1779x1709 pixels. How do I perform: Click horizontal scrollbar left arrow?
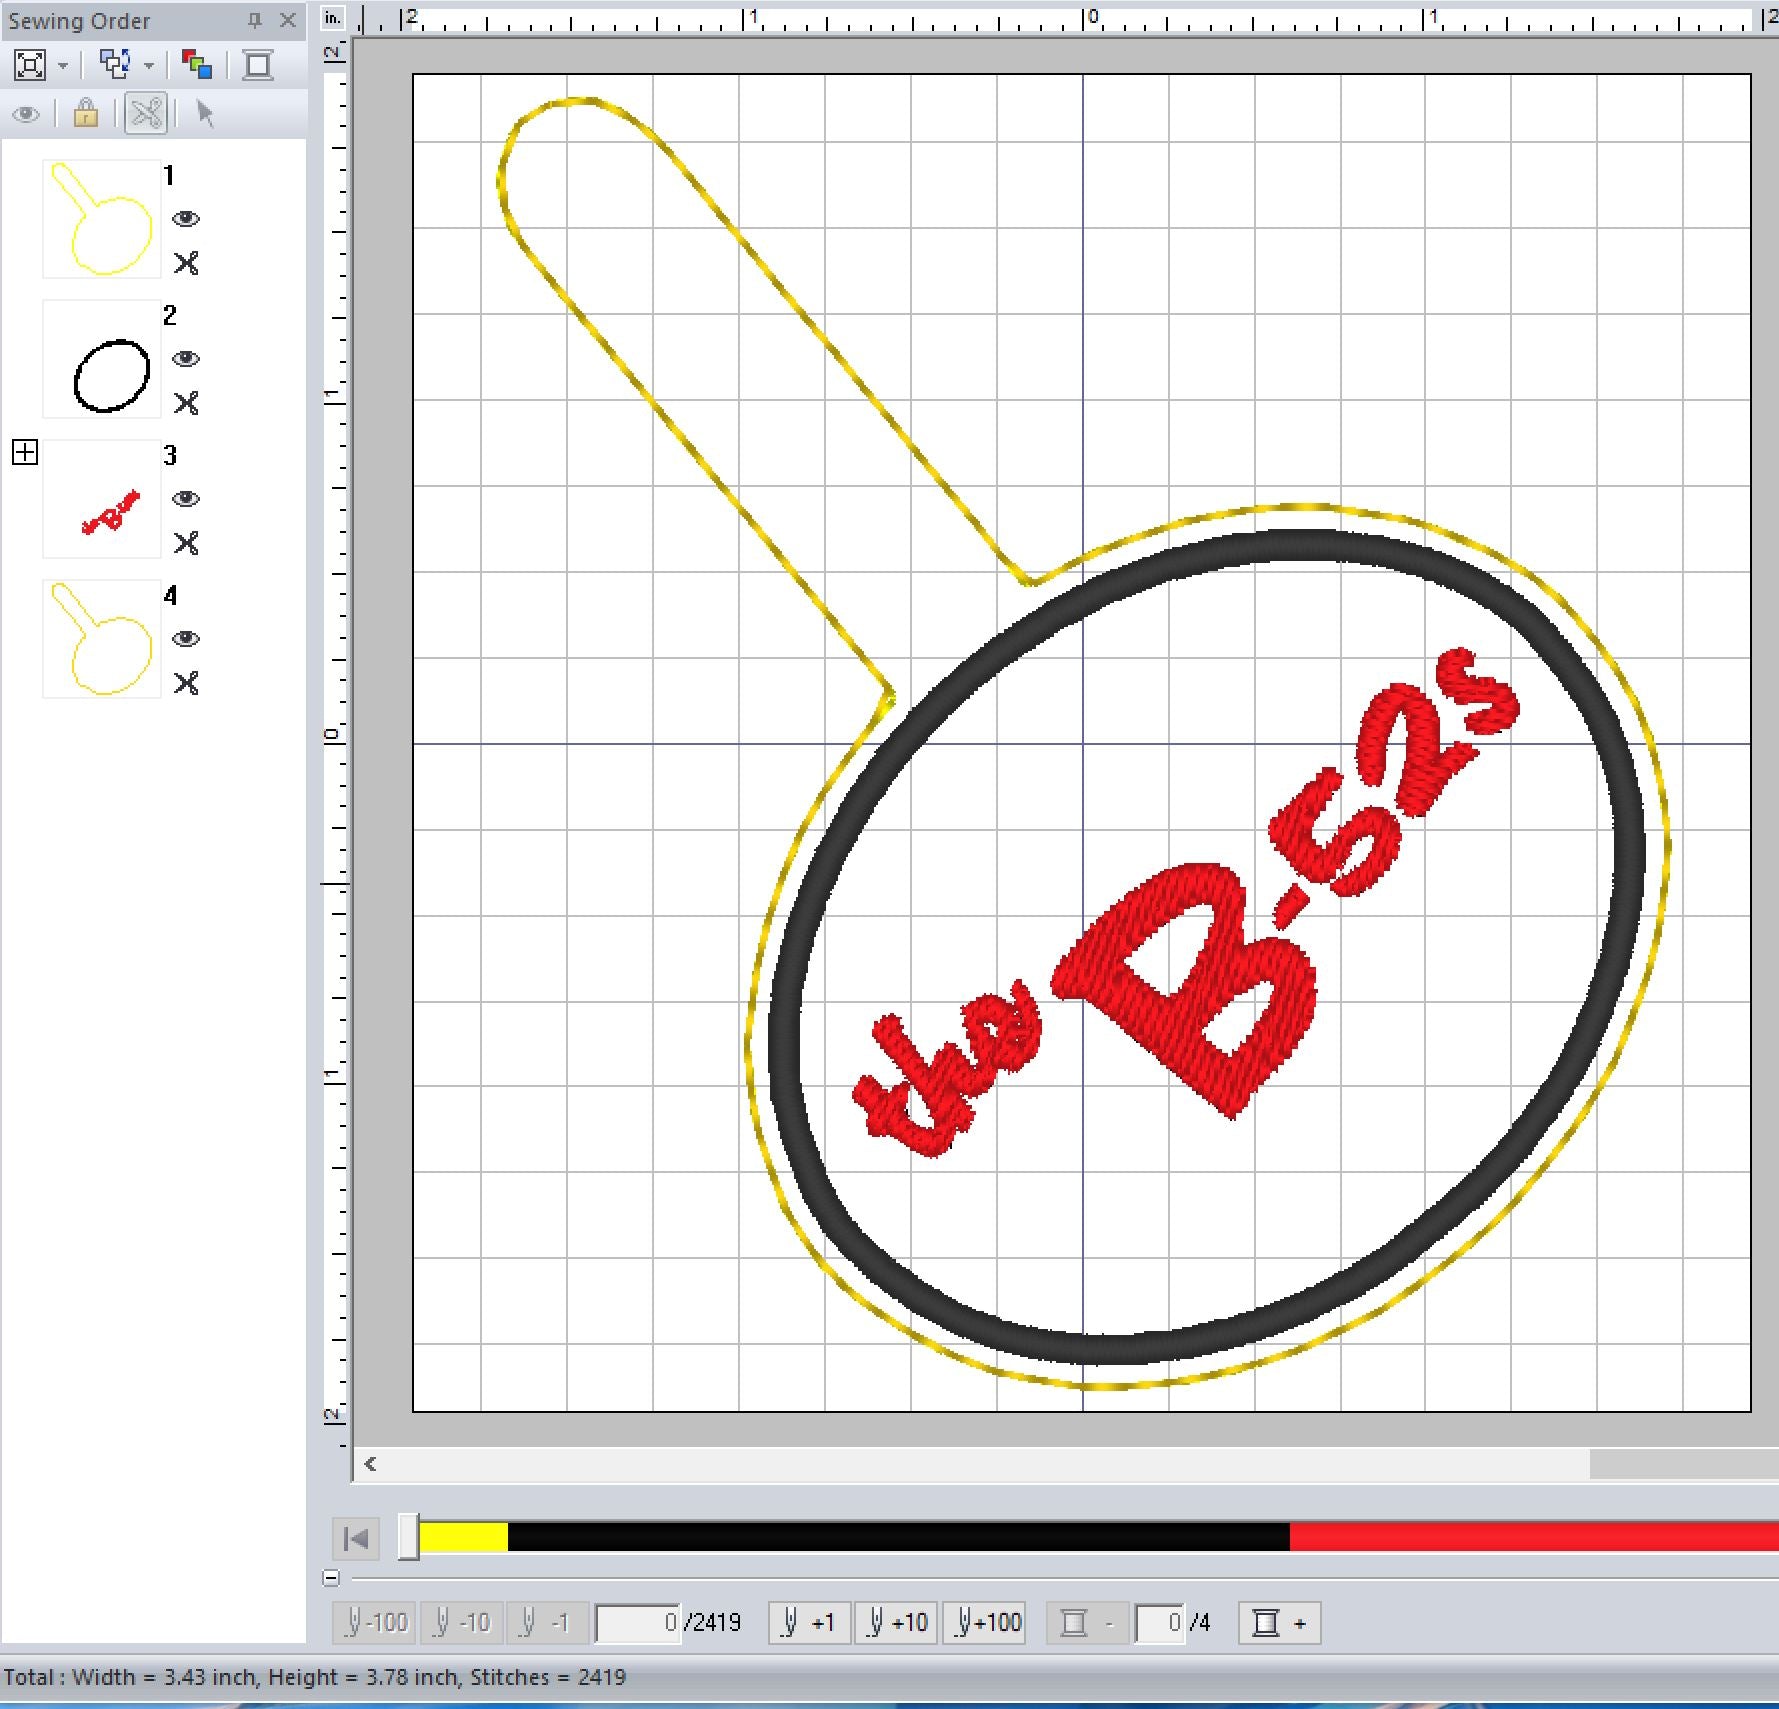(x=370, y=1464)
